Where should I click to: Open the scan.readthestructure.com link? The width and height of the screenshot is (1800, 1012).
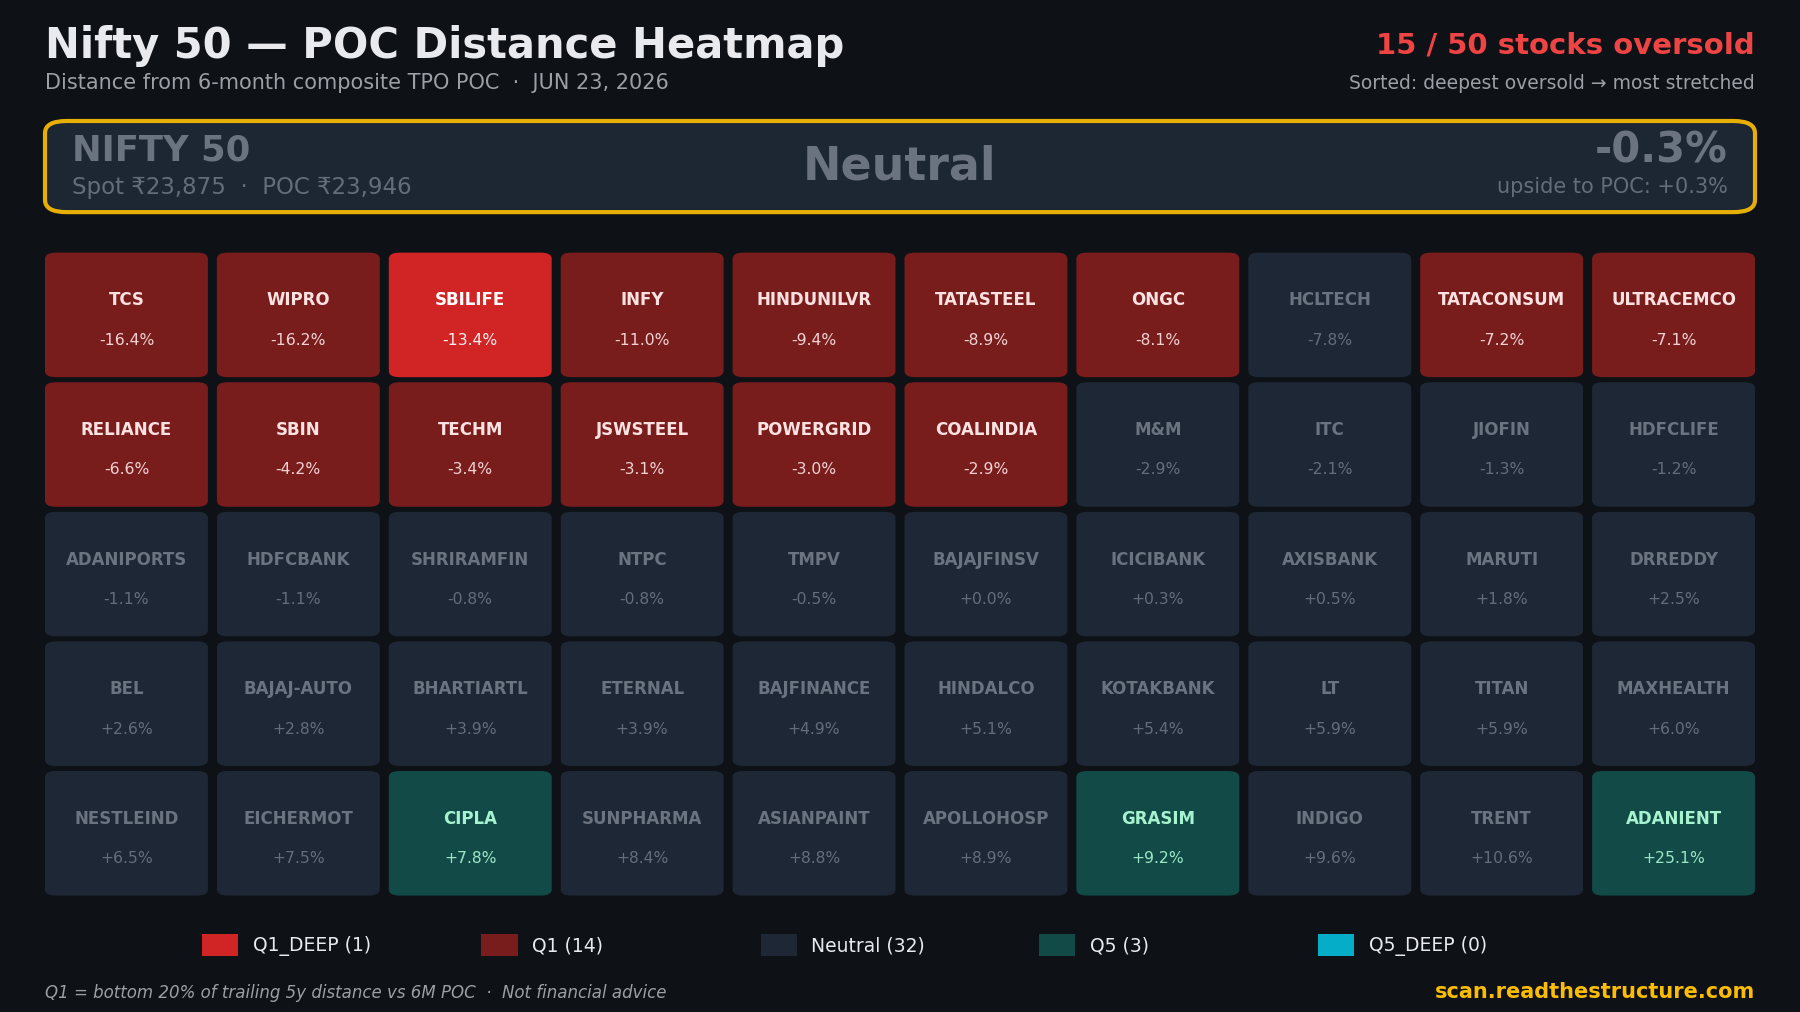[x=1594, y=991]
